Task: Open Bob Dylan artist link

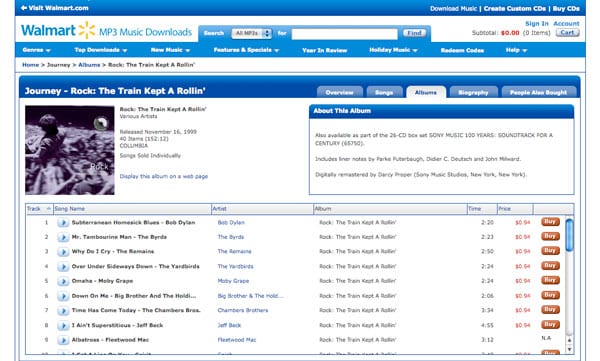Action: pyautogui.click(x=231, y=222)
